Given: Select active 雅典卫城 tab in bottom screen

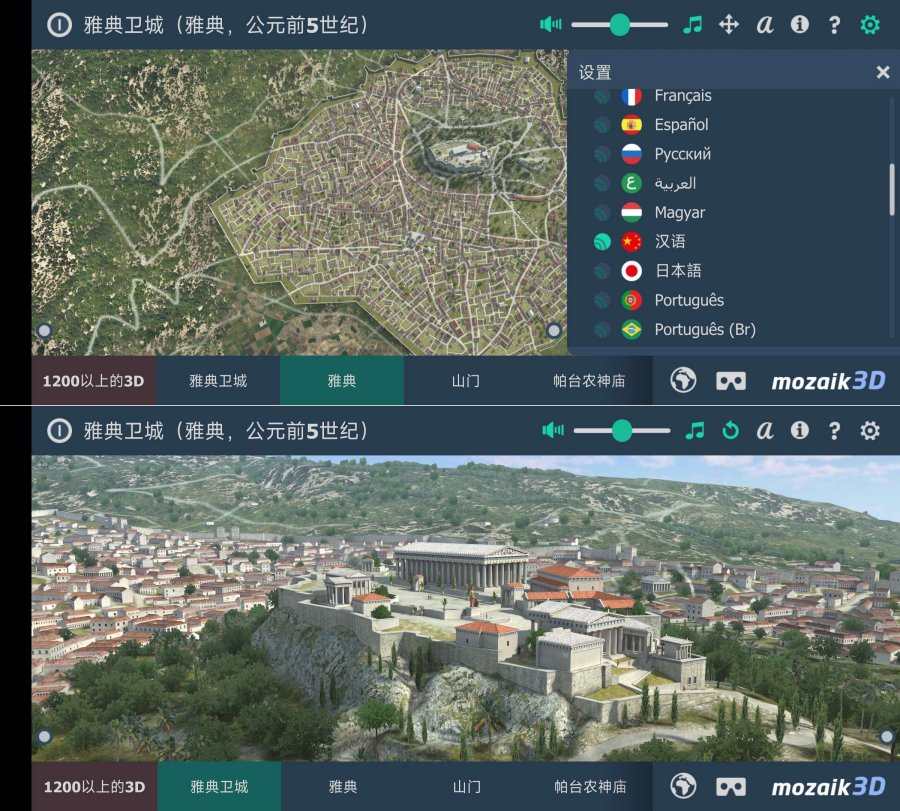Looking at the screenshot, I should [x=219, y=787].
